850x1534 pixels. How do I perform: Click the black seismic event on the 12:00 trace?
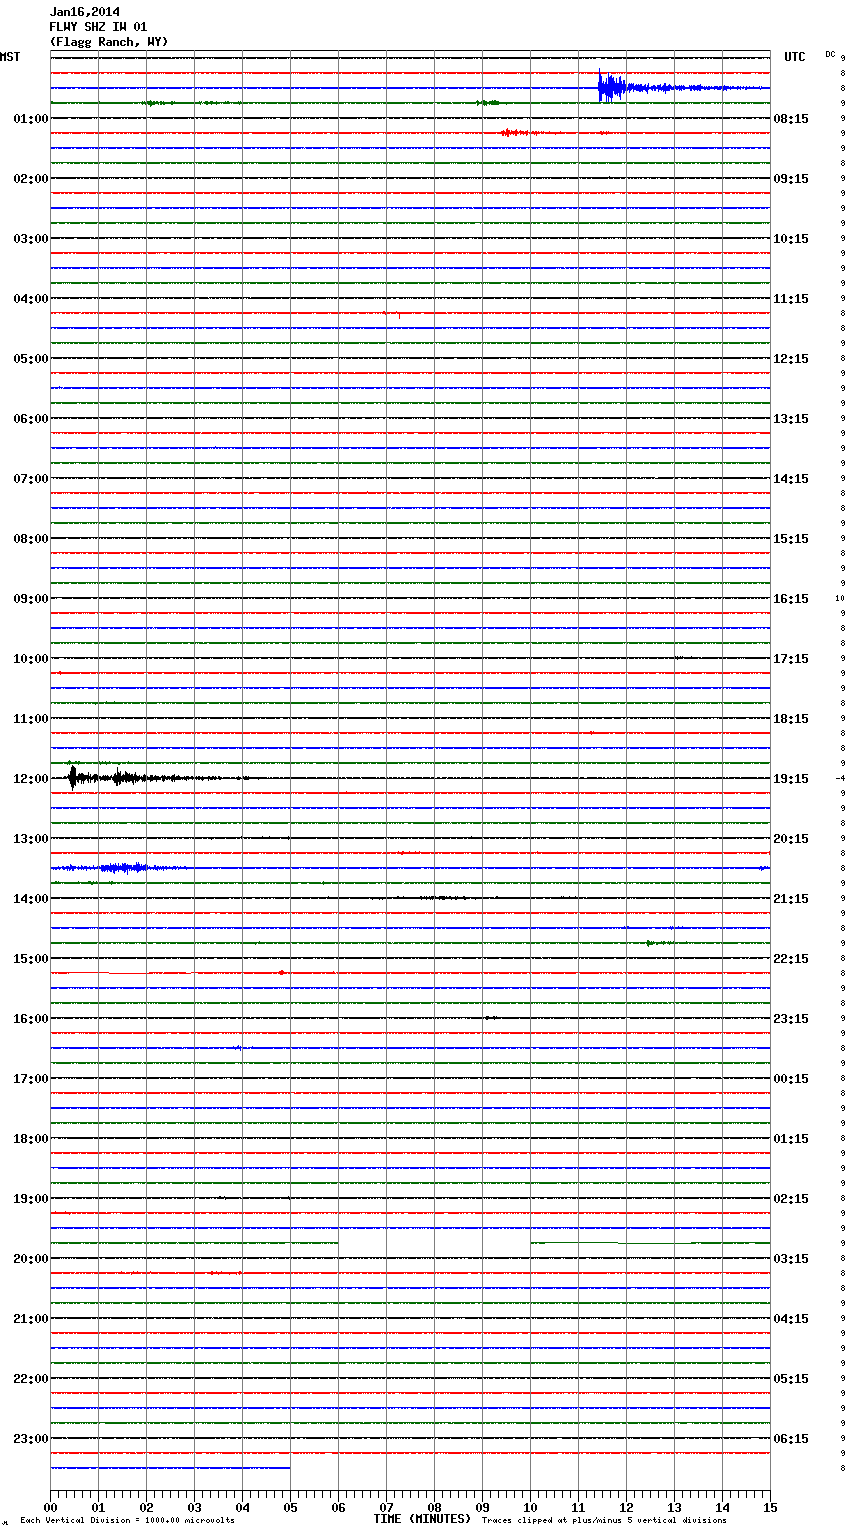[x=73, y=777]
